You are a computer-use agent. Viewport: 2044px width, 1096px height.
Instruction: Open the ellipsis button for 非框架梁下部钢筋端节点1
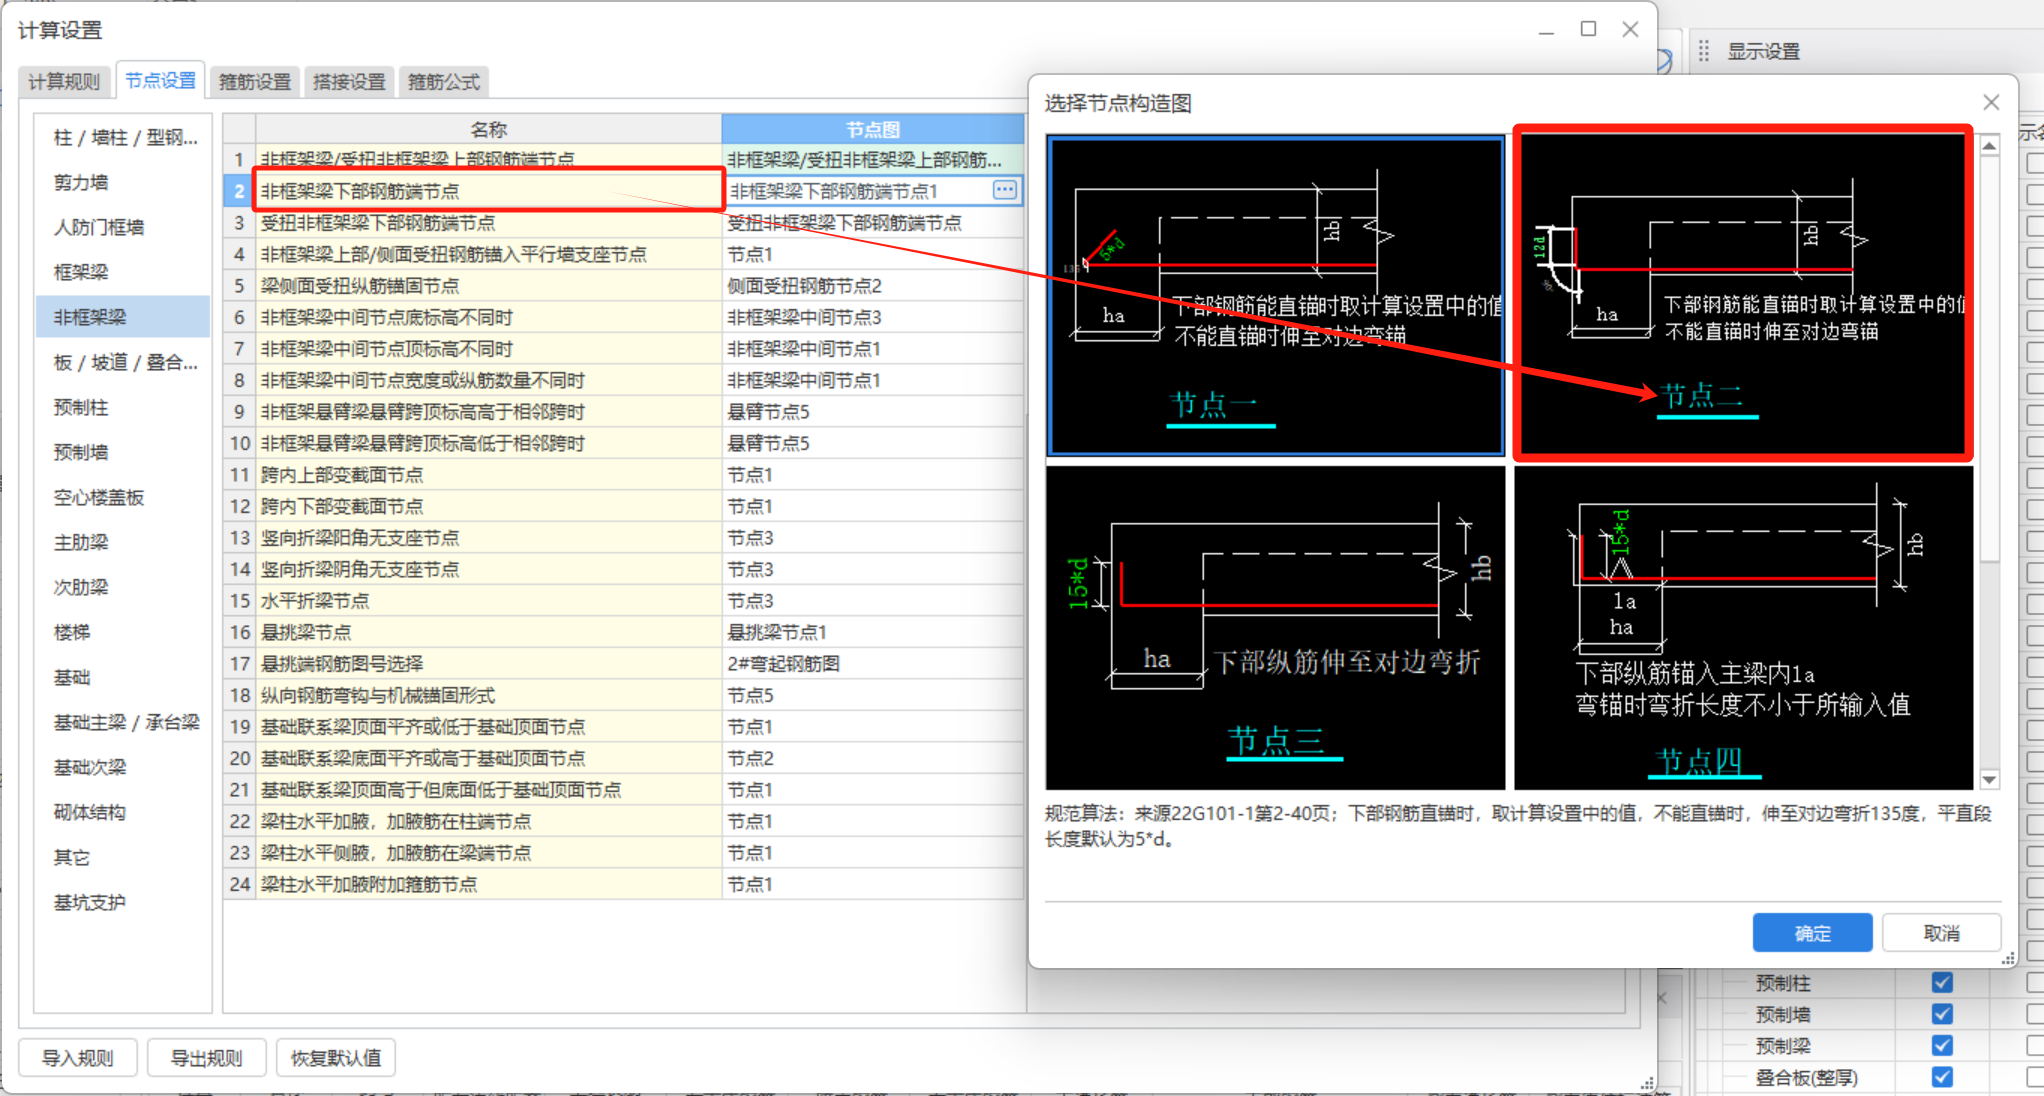1005,190
